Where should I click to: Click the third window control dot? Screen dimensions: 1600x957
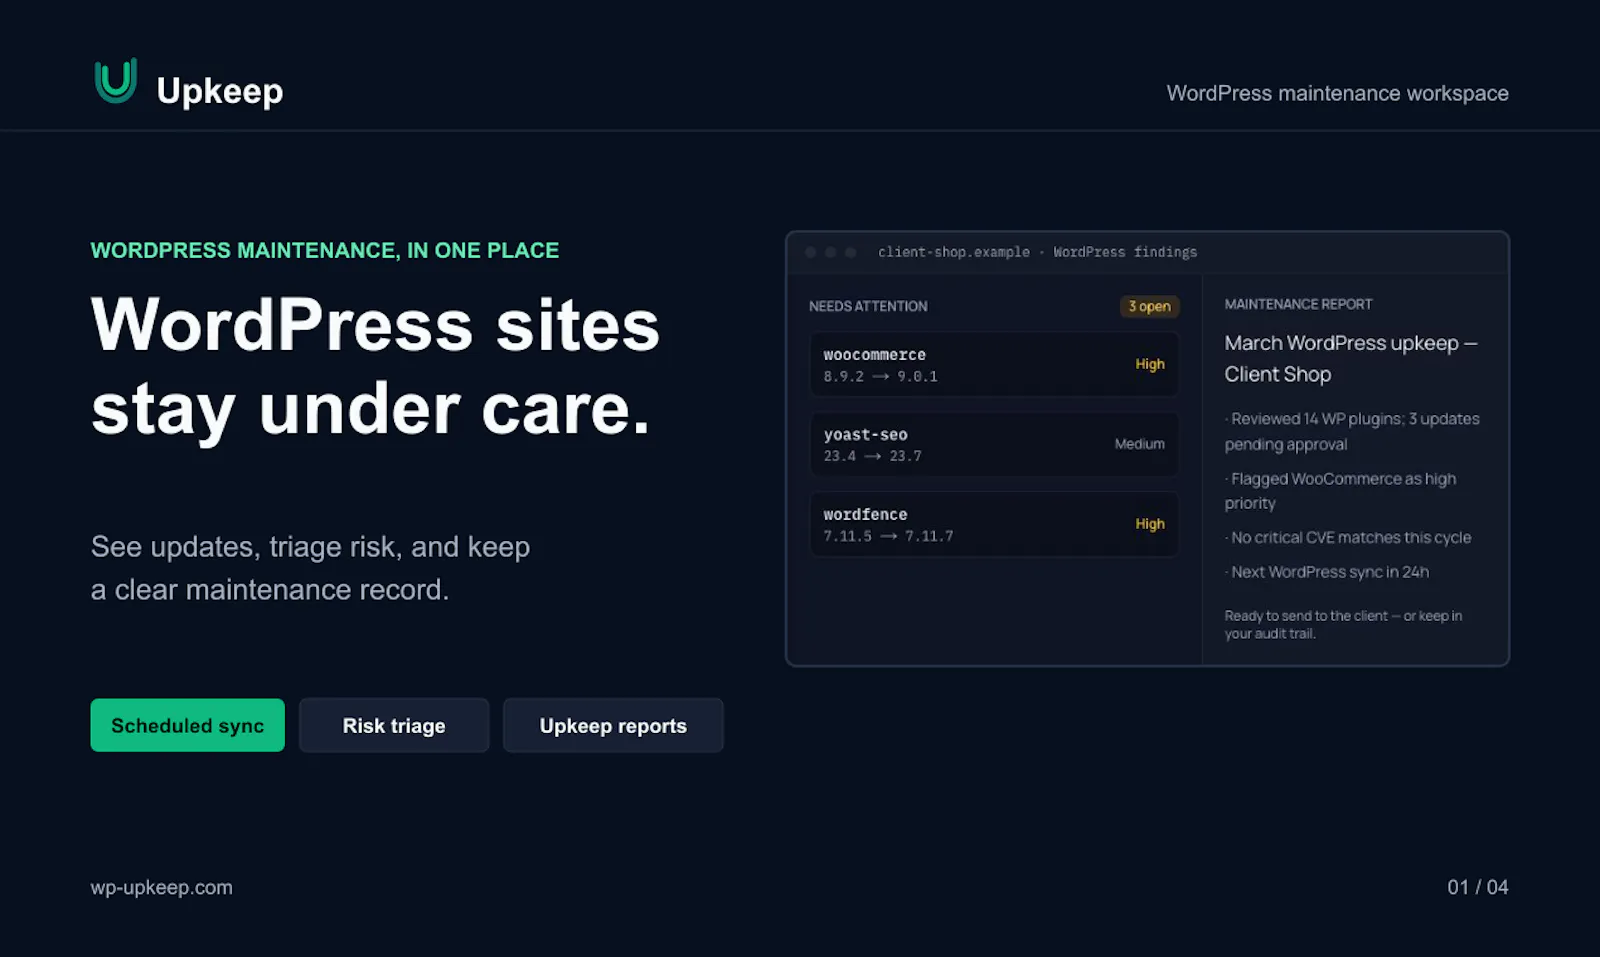[851, 252]
